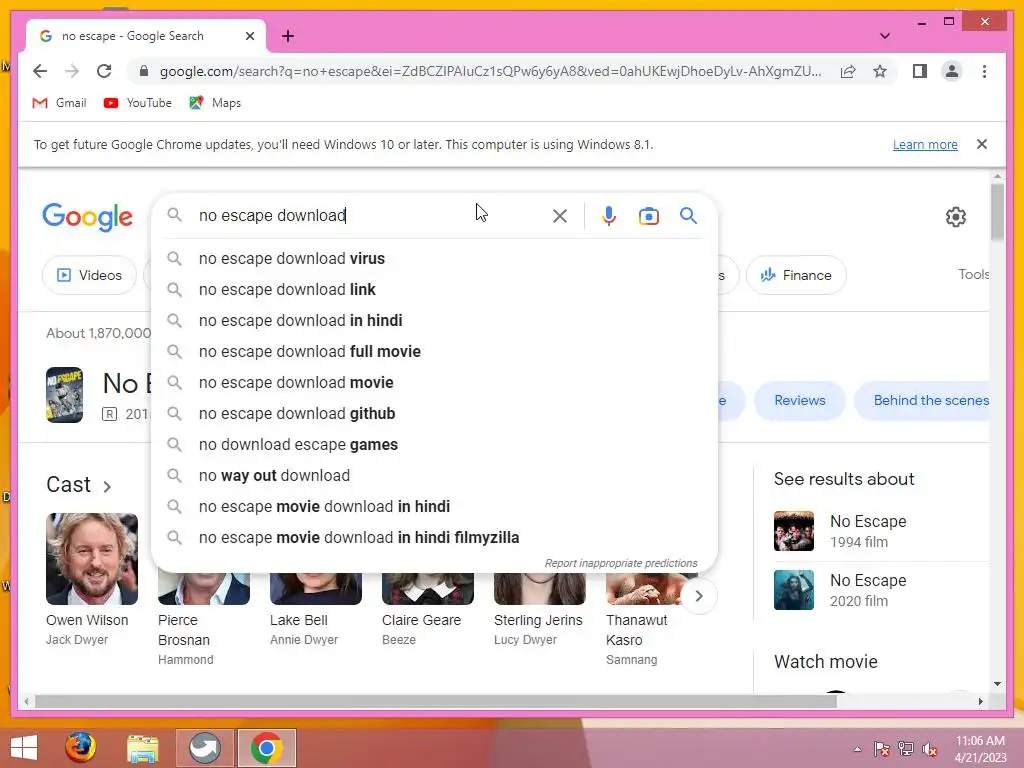Reload the current page

[104, 71]
